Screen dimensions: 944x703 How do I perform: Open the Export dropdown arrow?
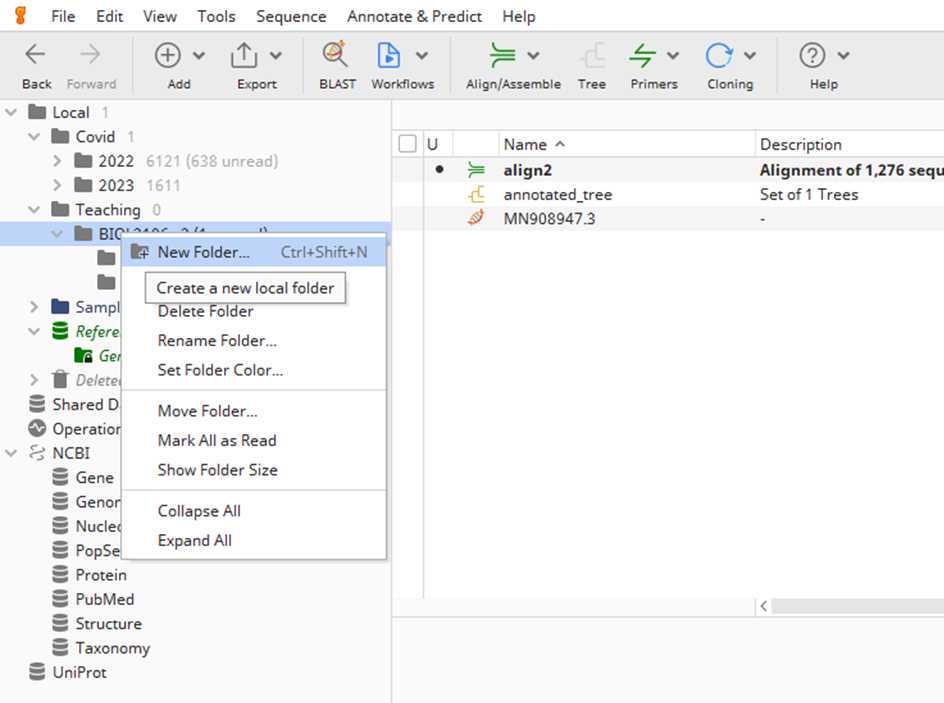coord(276,56)
